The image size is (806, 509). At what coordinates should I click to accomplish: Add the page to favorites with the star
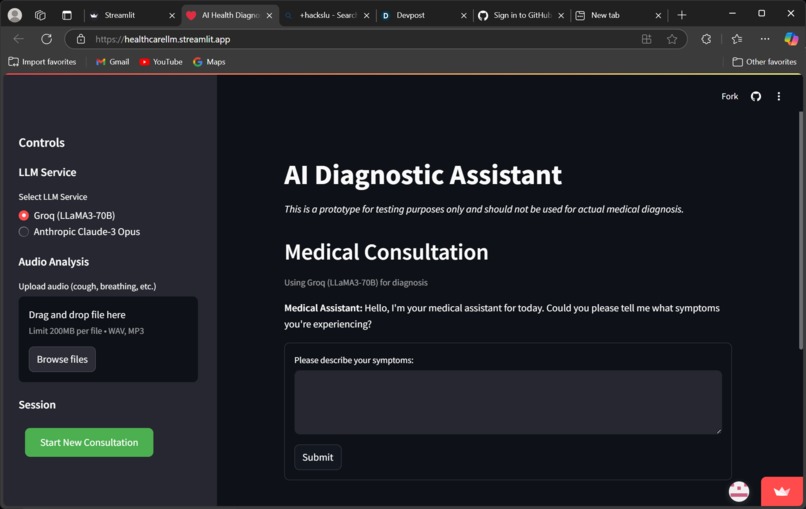(x=672, y=39)
